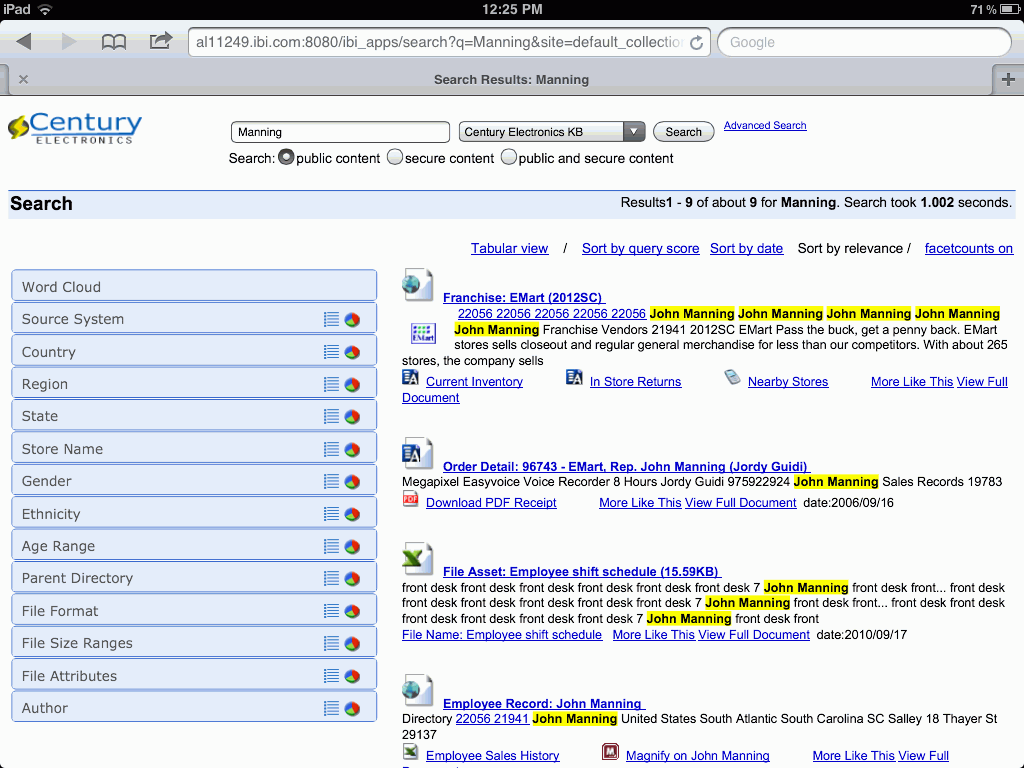Expand the State facet panel
1024x768 pixels.
click(194, 416)
